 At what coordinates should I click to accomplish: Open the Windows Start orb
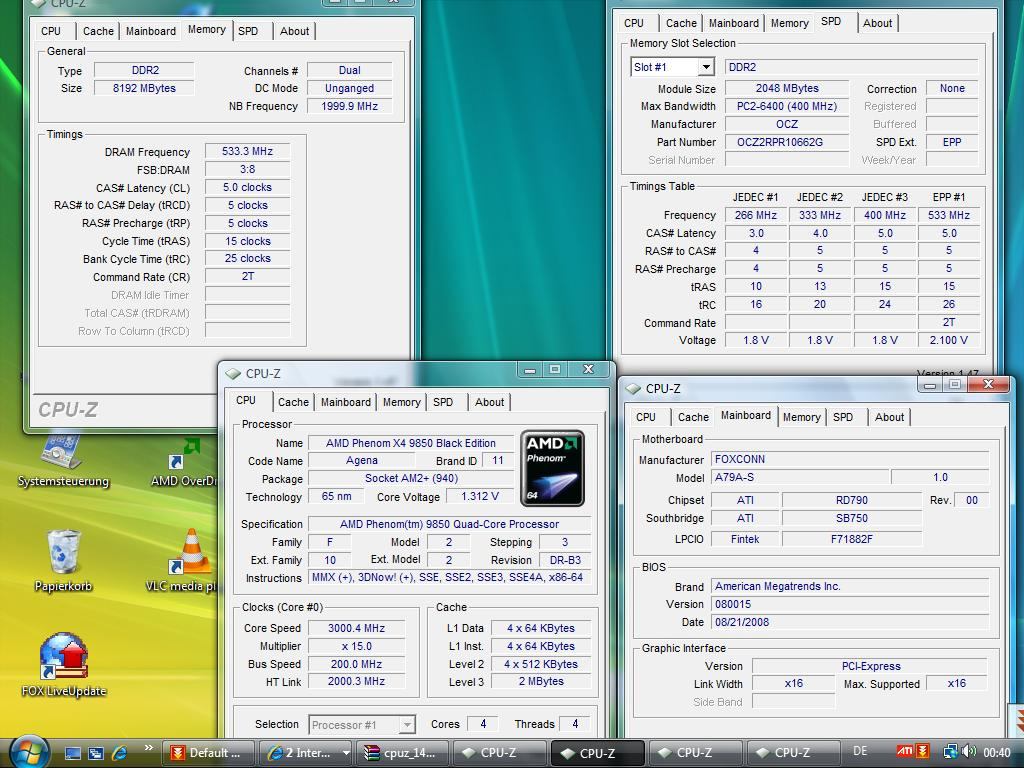[28, 752]
